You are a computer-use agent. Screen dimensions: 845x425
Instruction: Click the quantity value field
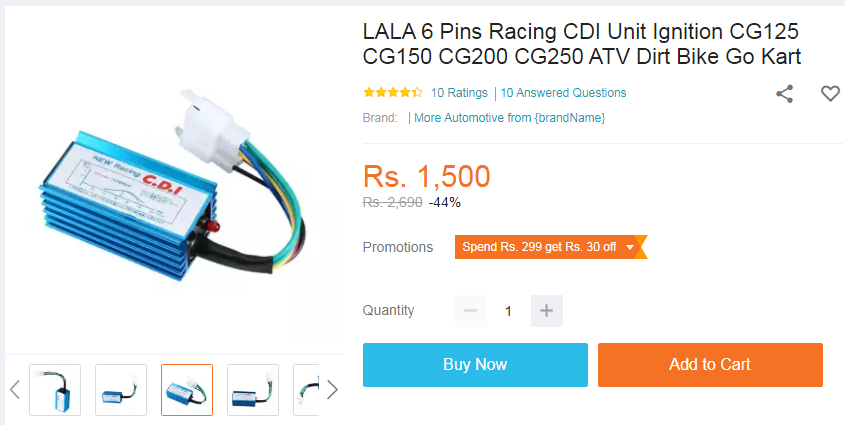pos(508,311)
